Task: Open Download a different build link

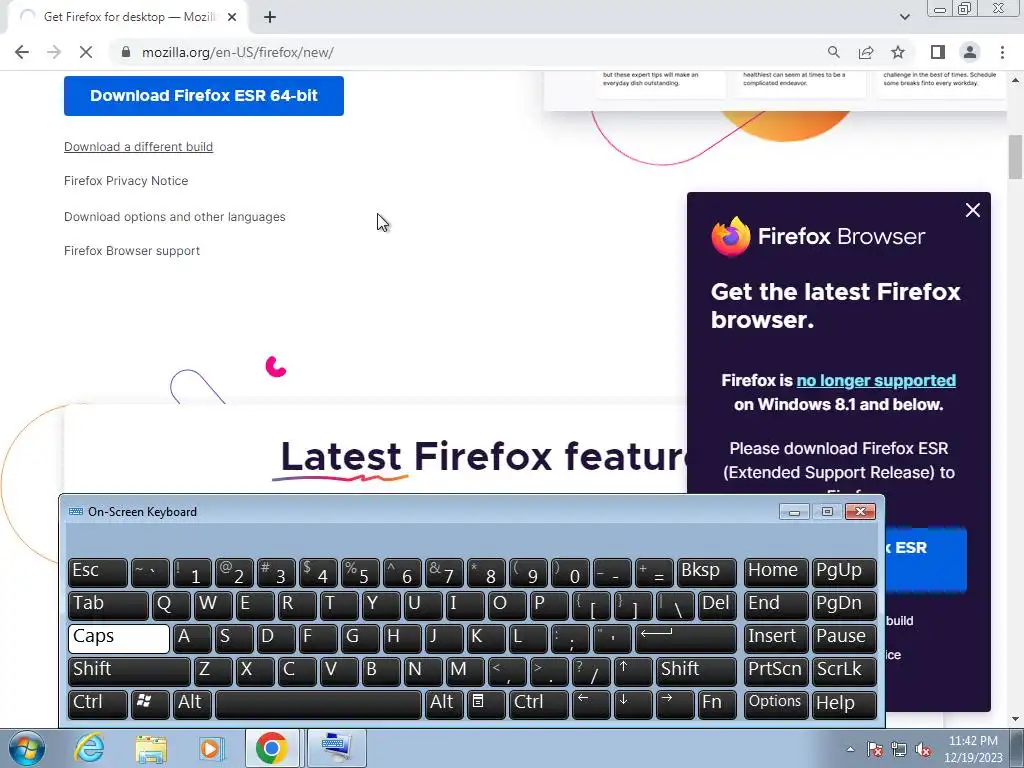Action: [138, 147]
